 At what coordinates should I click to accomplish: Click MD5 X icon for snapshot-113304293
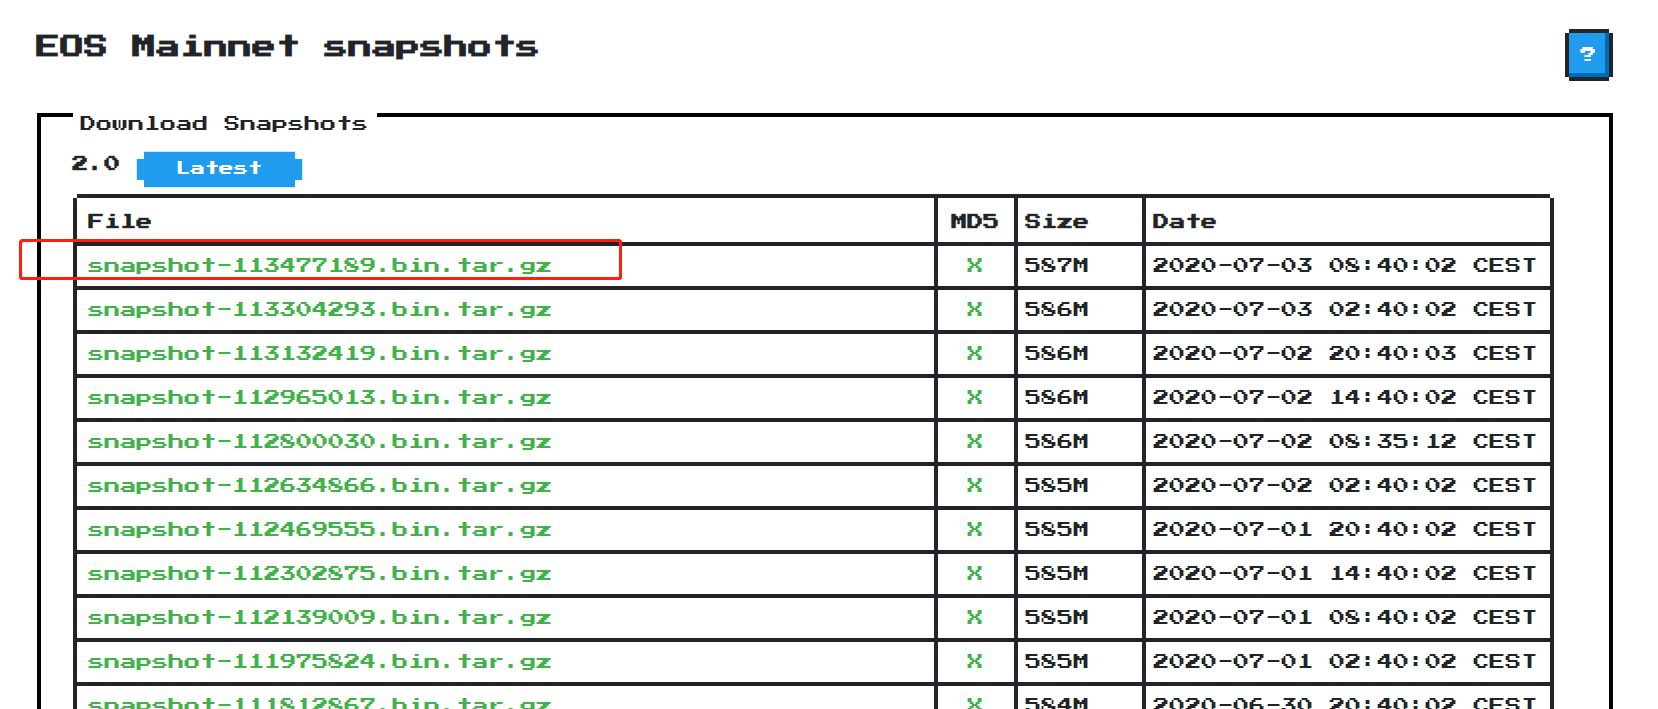point(974,309)
